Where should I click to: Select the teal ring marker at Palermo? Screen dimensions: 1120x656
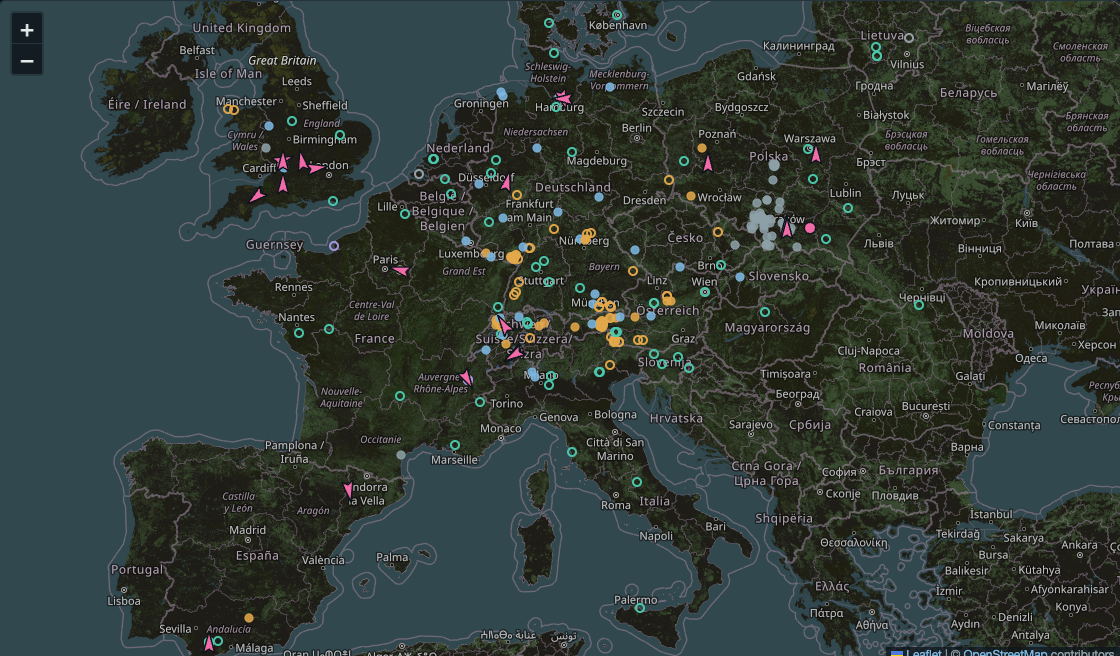click(640, 608)
